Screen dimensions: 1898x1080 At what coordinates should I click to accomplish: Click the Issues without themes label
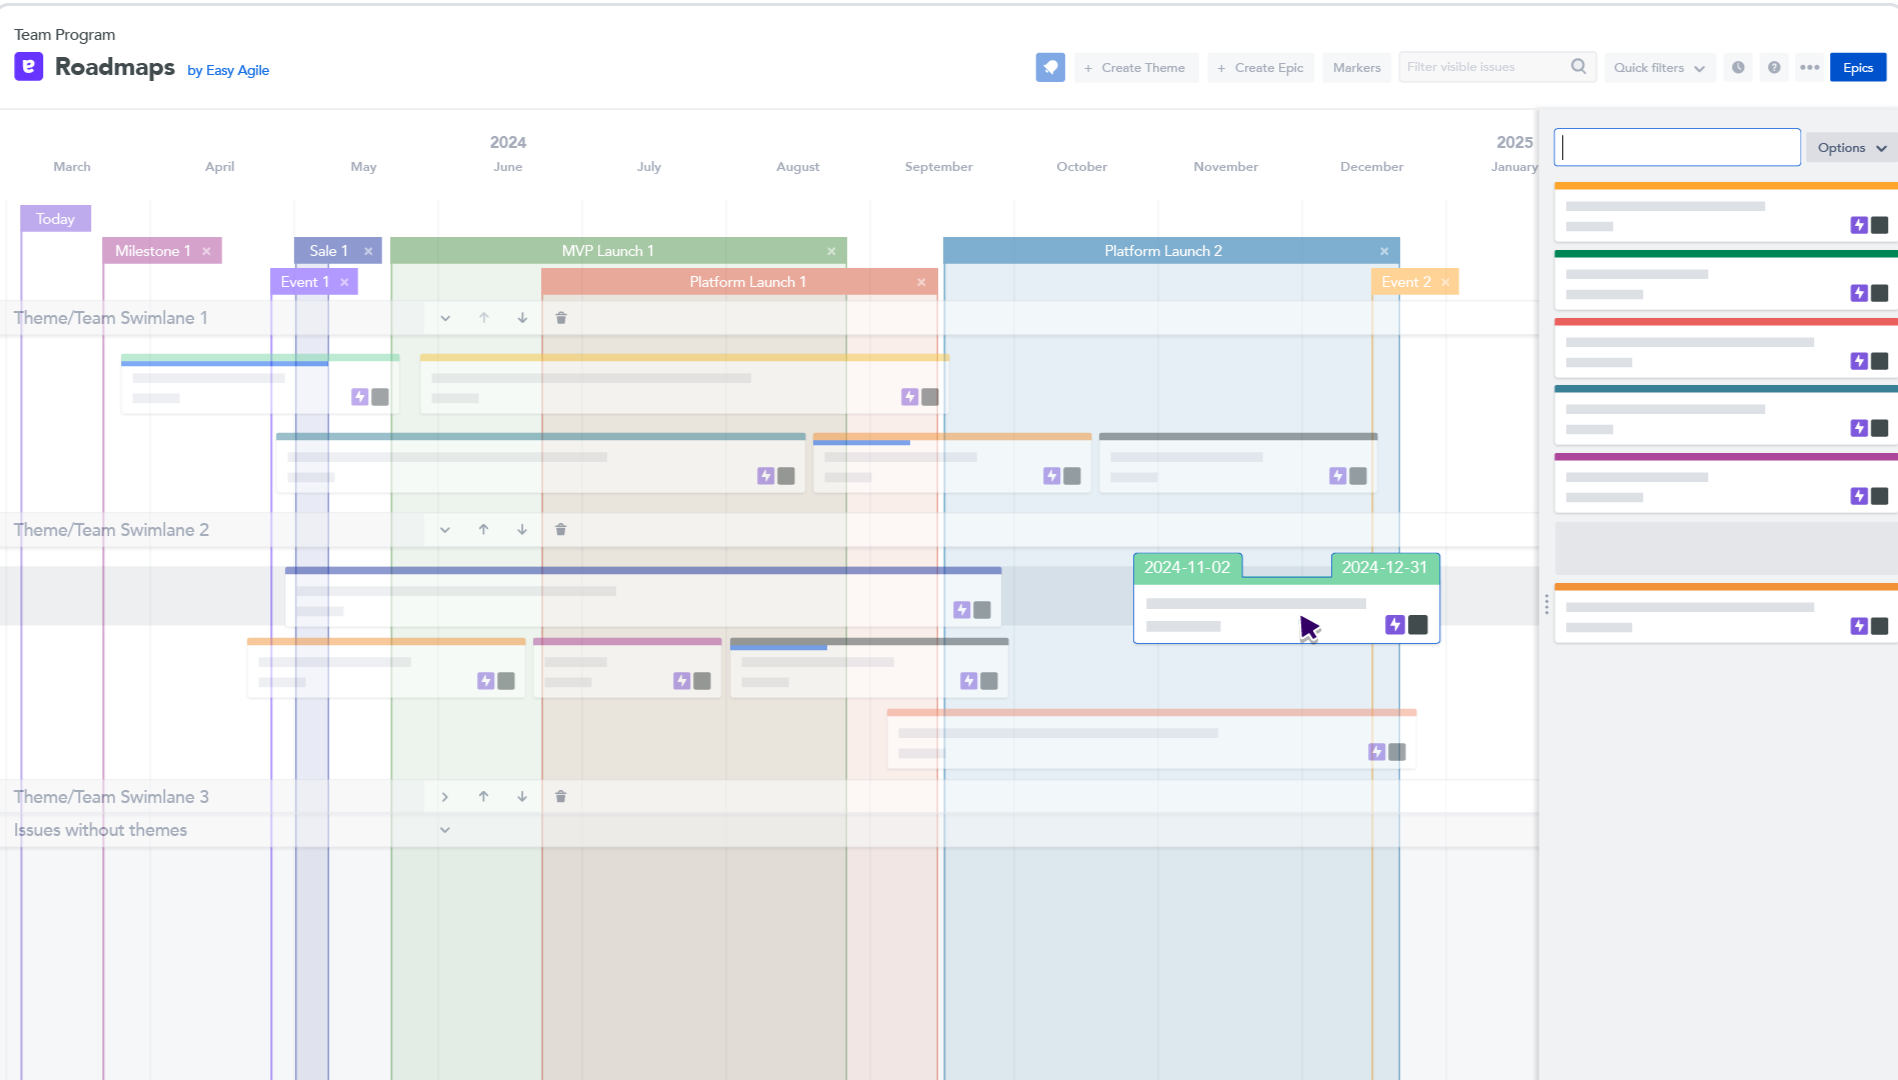click(100, 830)
